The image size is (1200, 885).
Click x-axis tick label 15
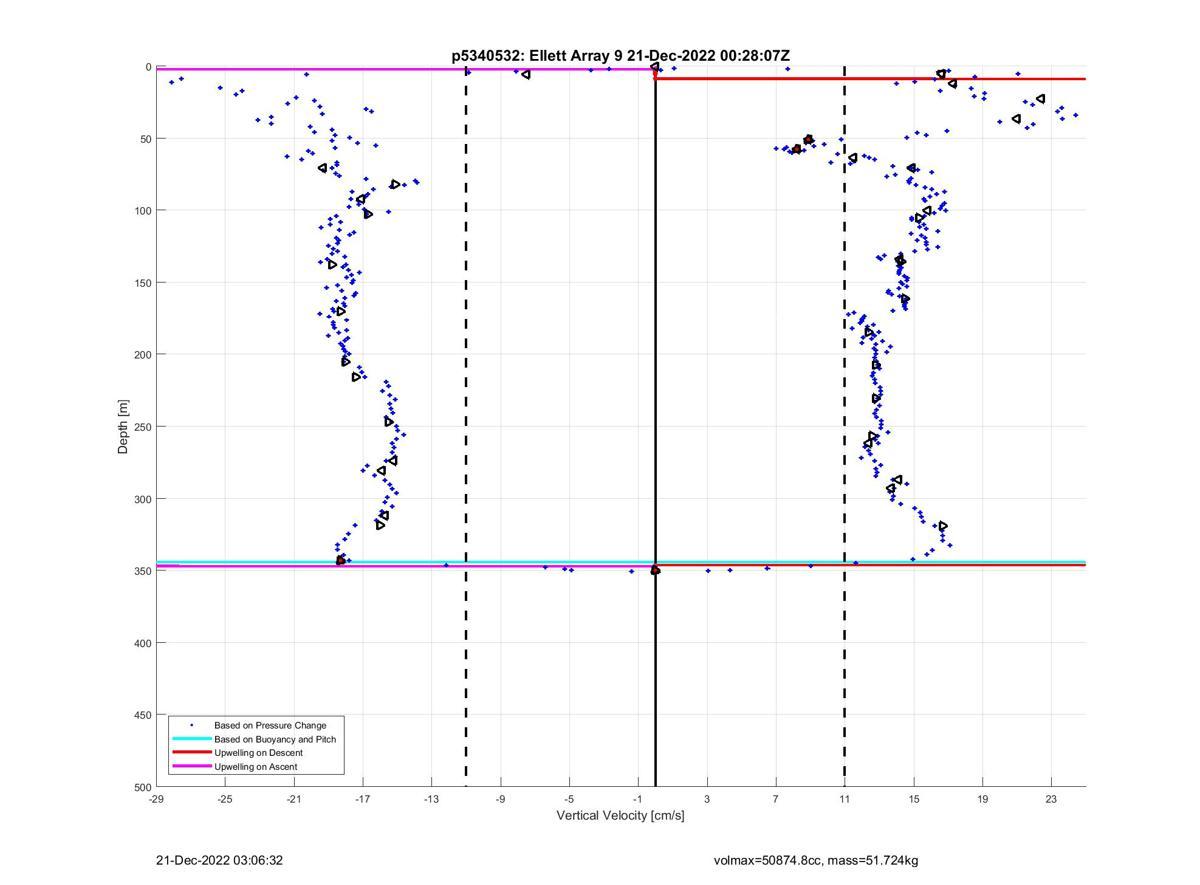(914, 799)
